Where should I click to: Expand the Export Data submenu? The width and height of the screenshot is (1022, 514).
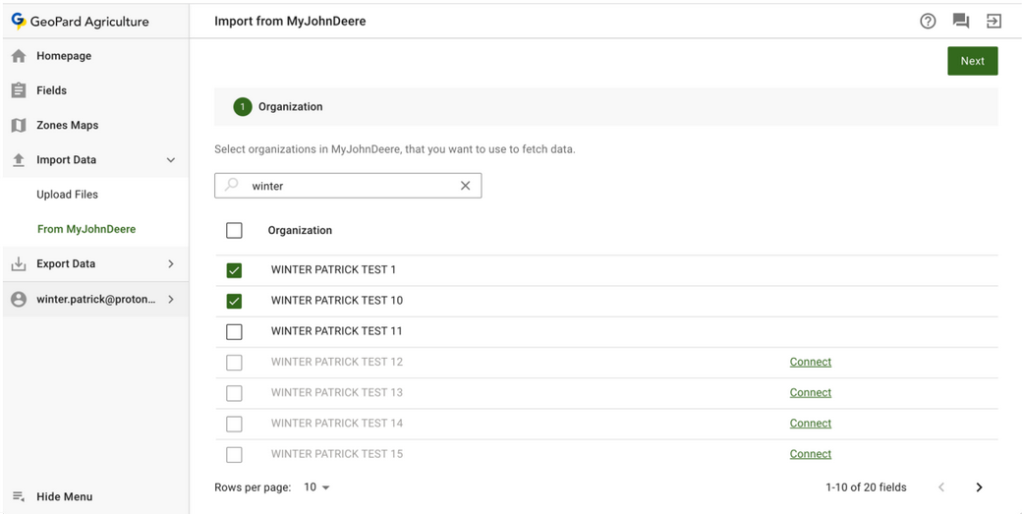[170, 264]
